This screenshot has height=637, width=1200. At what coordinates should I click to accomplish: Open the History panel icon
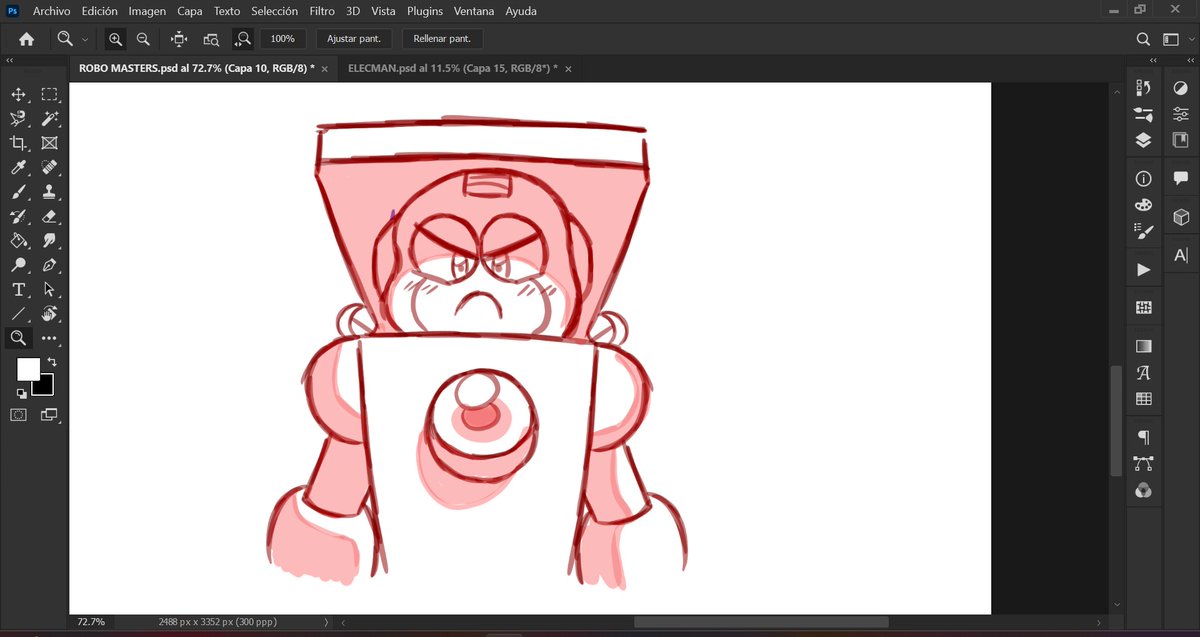1143,88
